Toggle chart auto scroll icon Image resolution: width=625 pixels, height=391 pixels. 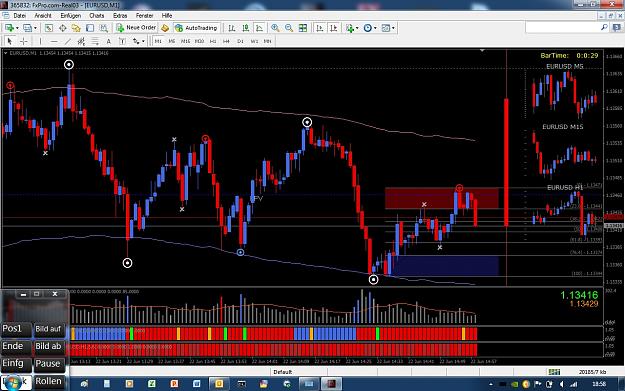(320, 28)
